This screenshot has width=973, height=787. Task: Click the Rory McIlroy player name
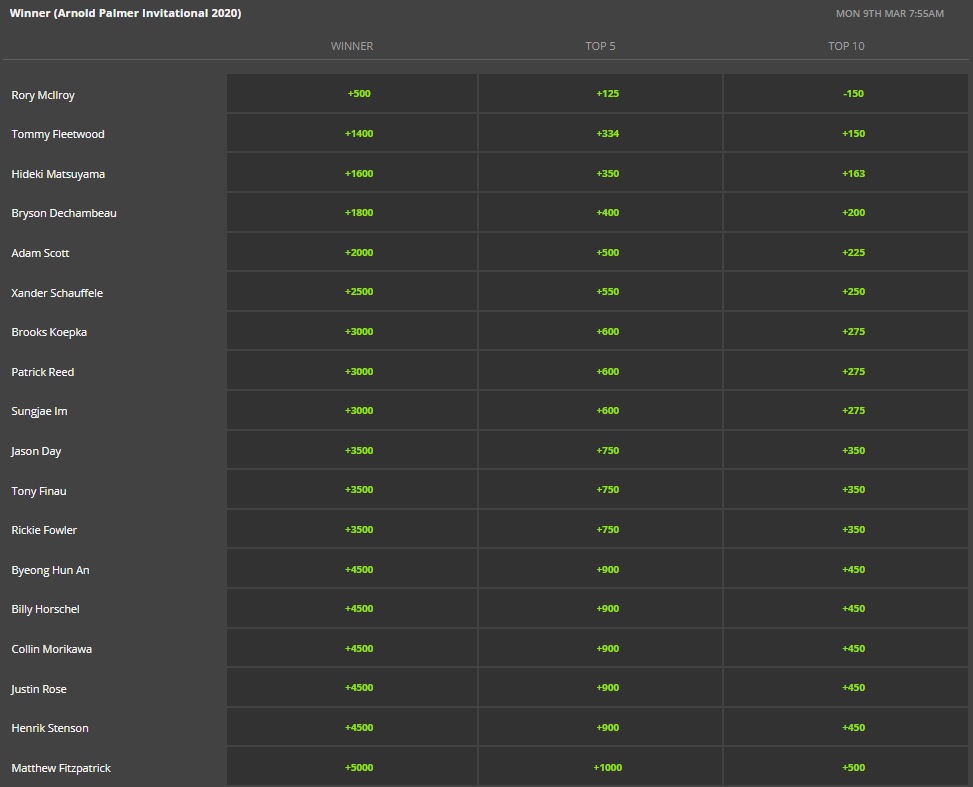[43, 95]
